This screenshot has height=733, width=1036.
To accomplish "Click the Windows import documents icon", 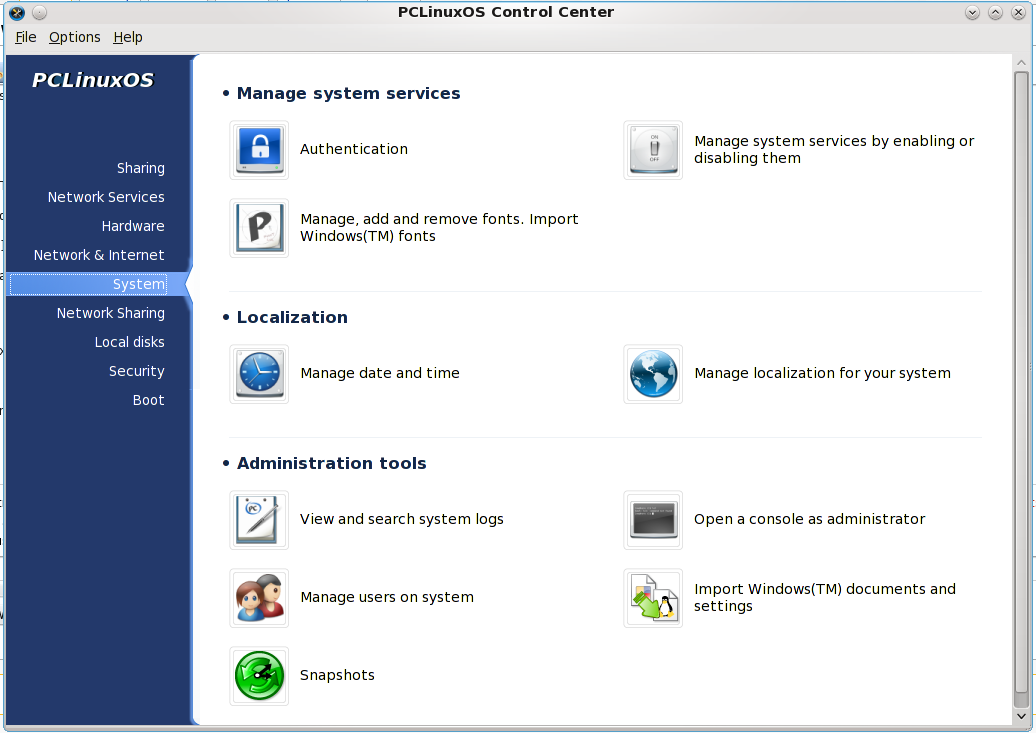I will 653,598.
